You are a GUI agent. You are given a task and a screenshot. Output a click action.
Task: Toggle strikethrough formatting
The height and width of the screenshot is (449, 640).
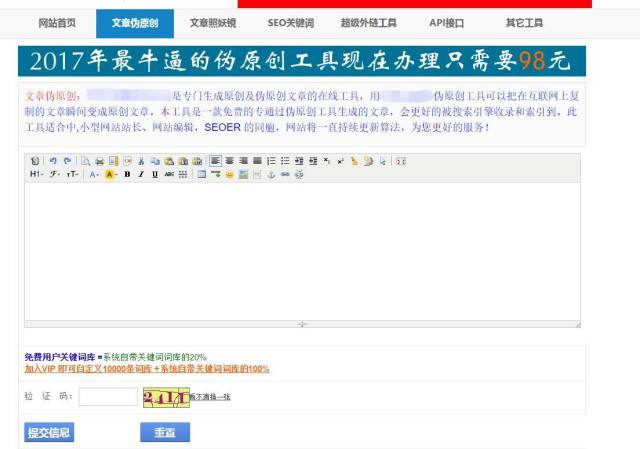click(169, 174)
